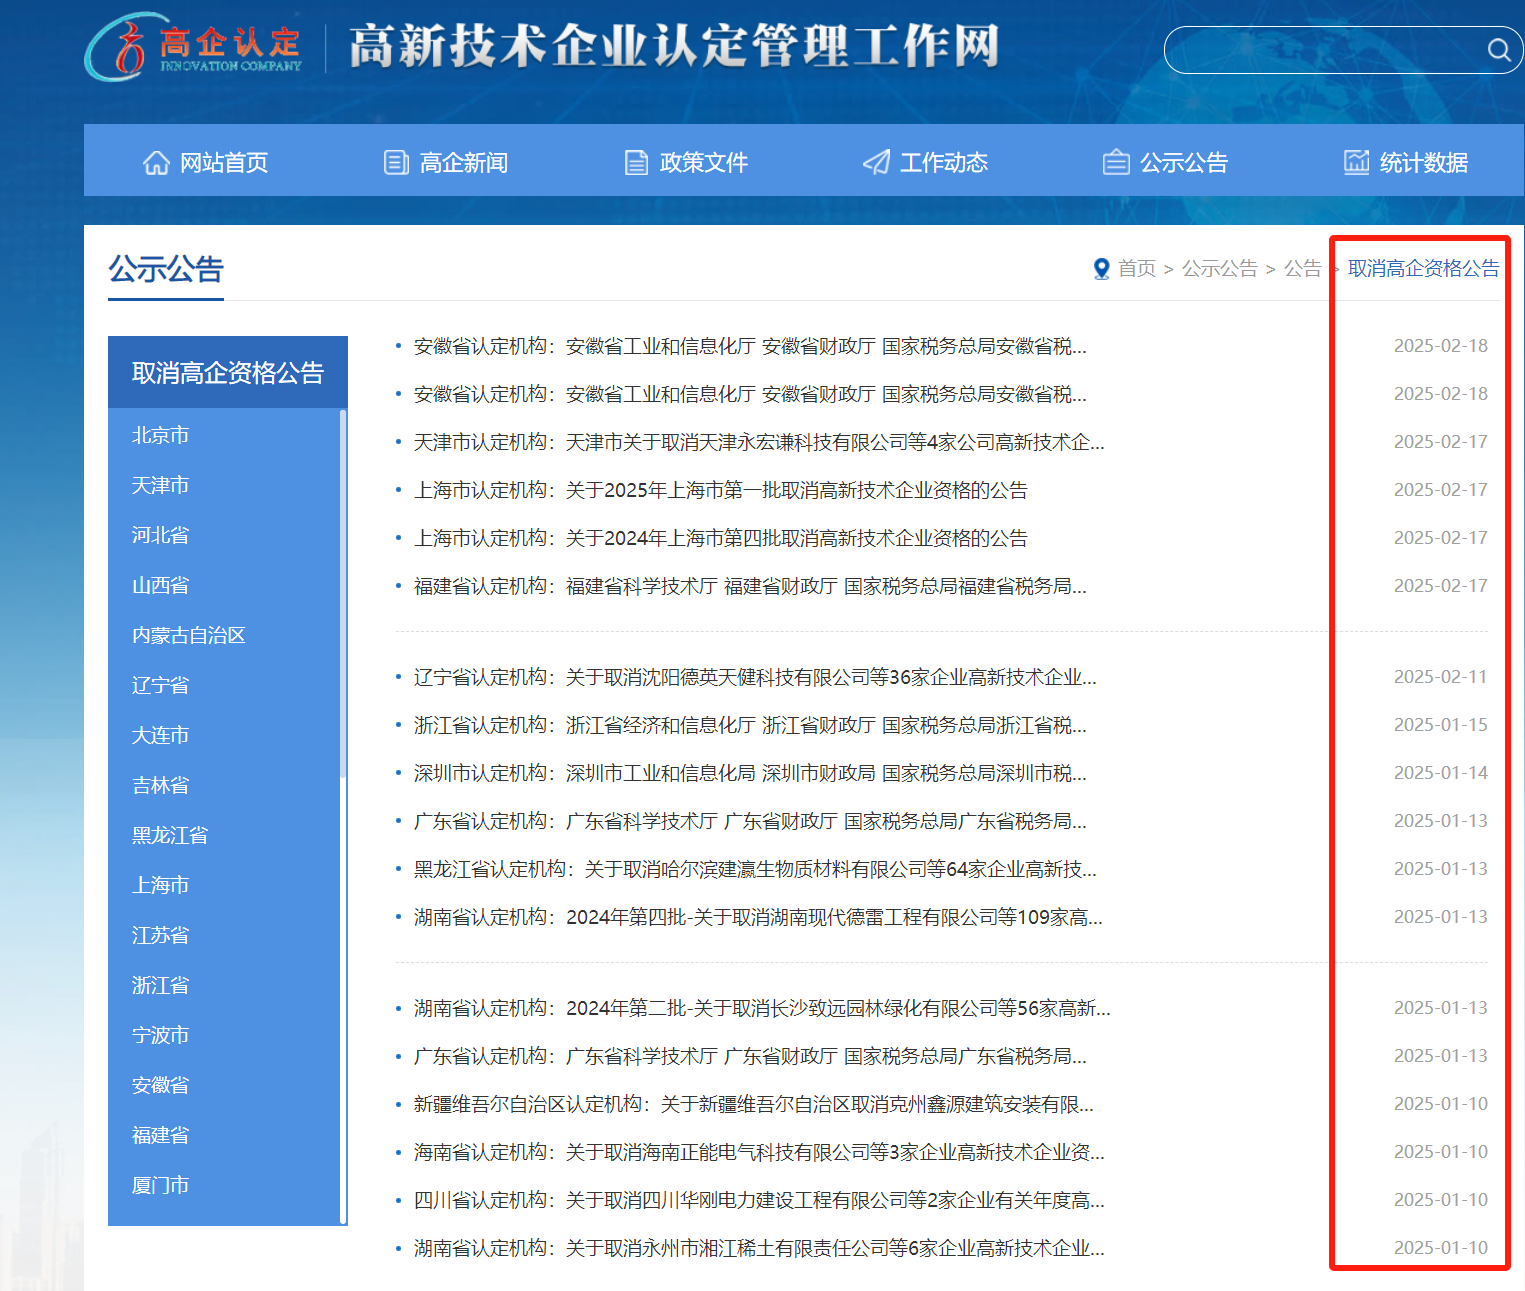This screenshot has width=1525, height=1291.
Task: Click the search magnifier icon
Action: 1498,50
